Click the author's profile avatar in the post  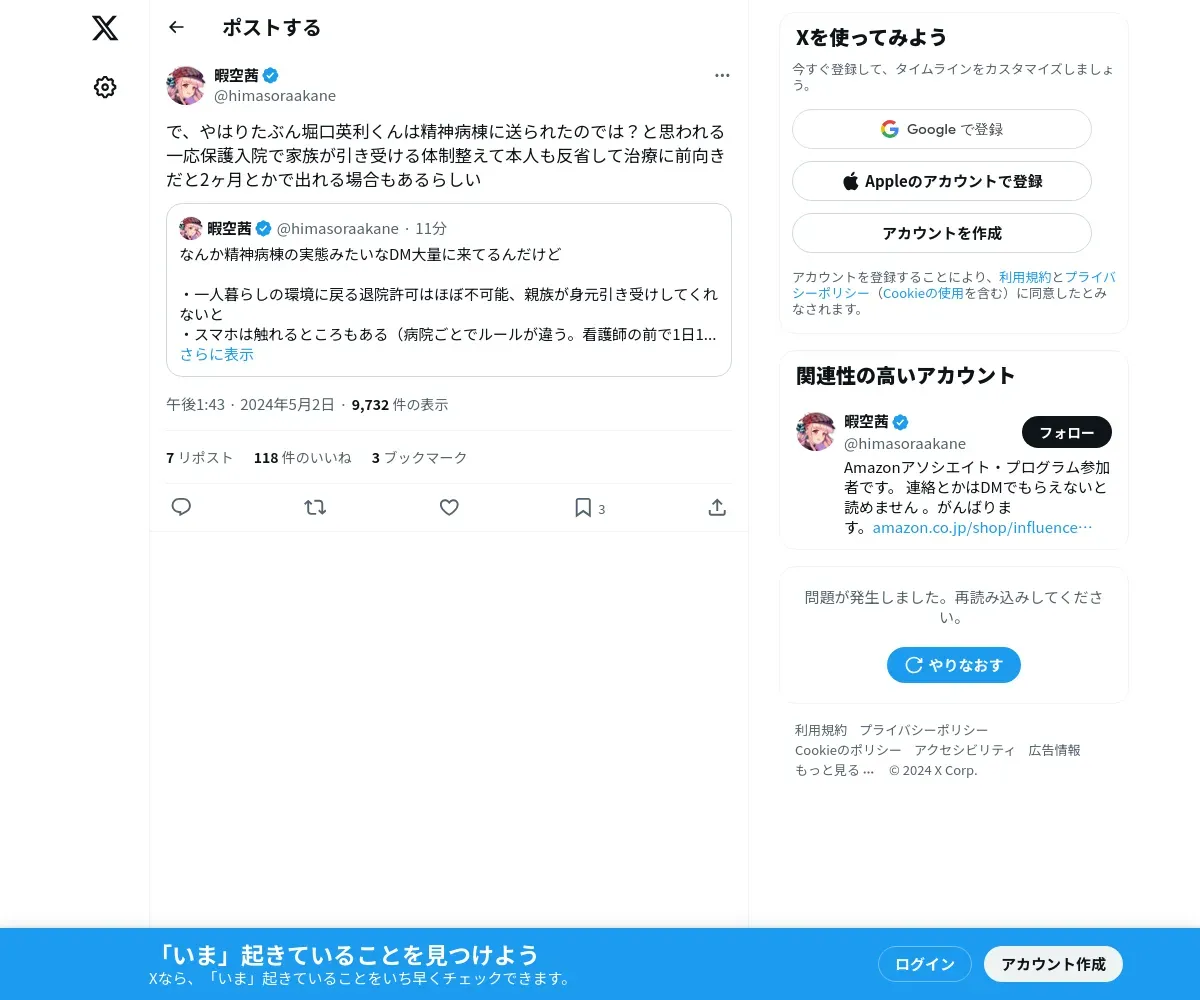click(186, 86)
